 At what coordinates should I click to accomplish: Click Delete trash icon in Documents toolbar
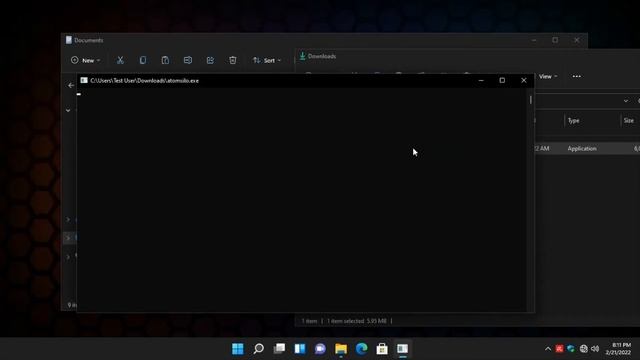[233, 60]
